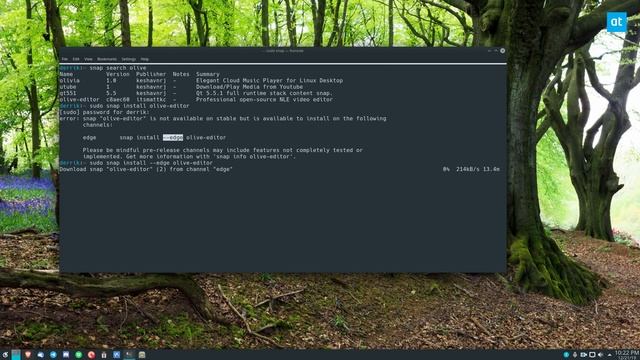640x360 pixels.
Task: Open the Settings menu in Konsole
Action: pos(129,59)
